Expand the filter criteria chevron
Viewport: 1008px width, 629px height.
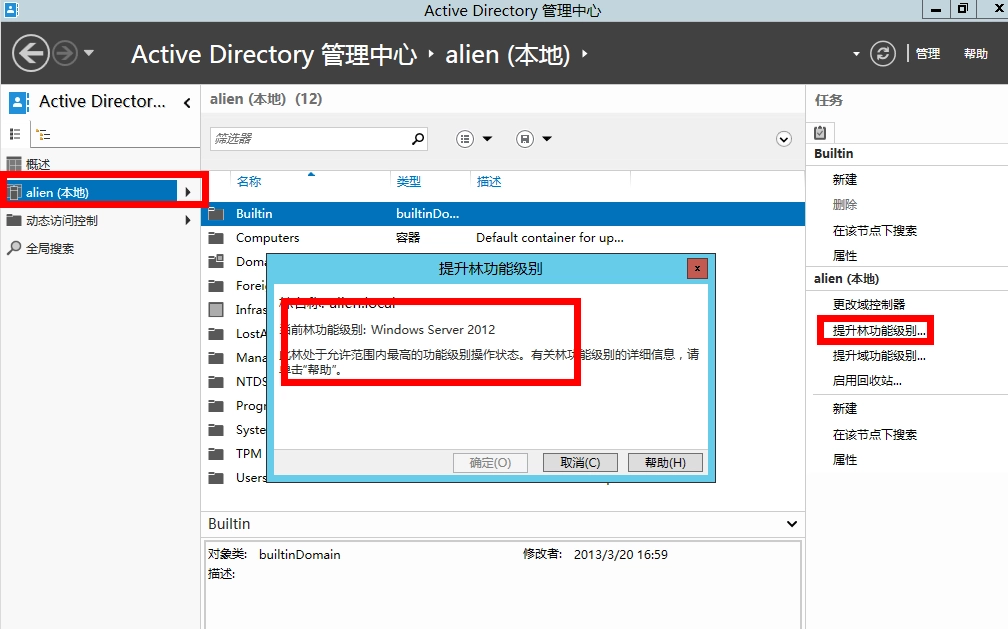pyautogui.click(x=784, y=139)
